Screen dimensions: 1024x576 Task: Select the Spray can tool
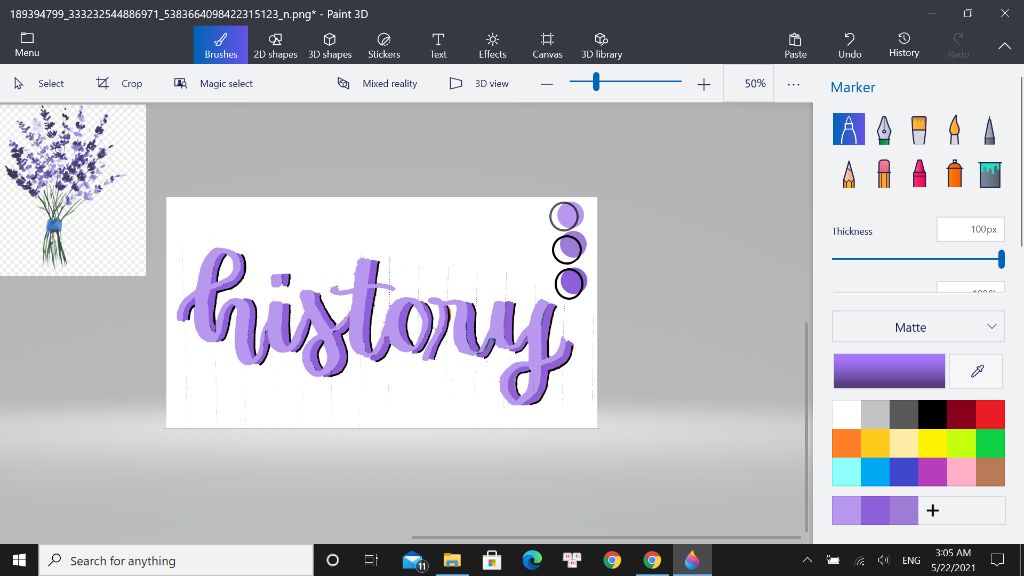(x=954, y=174)
